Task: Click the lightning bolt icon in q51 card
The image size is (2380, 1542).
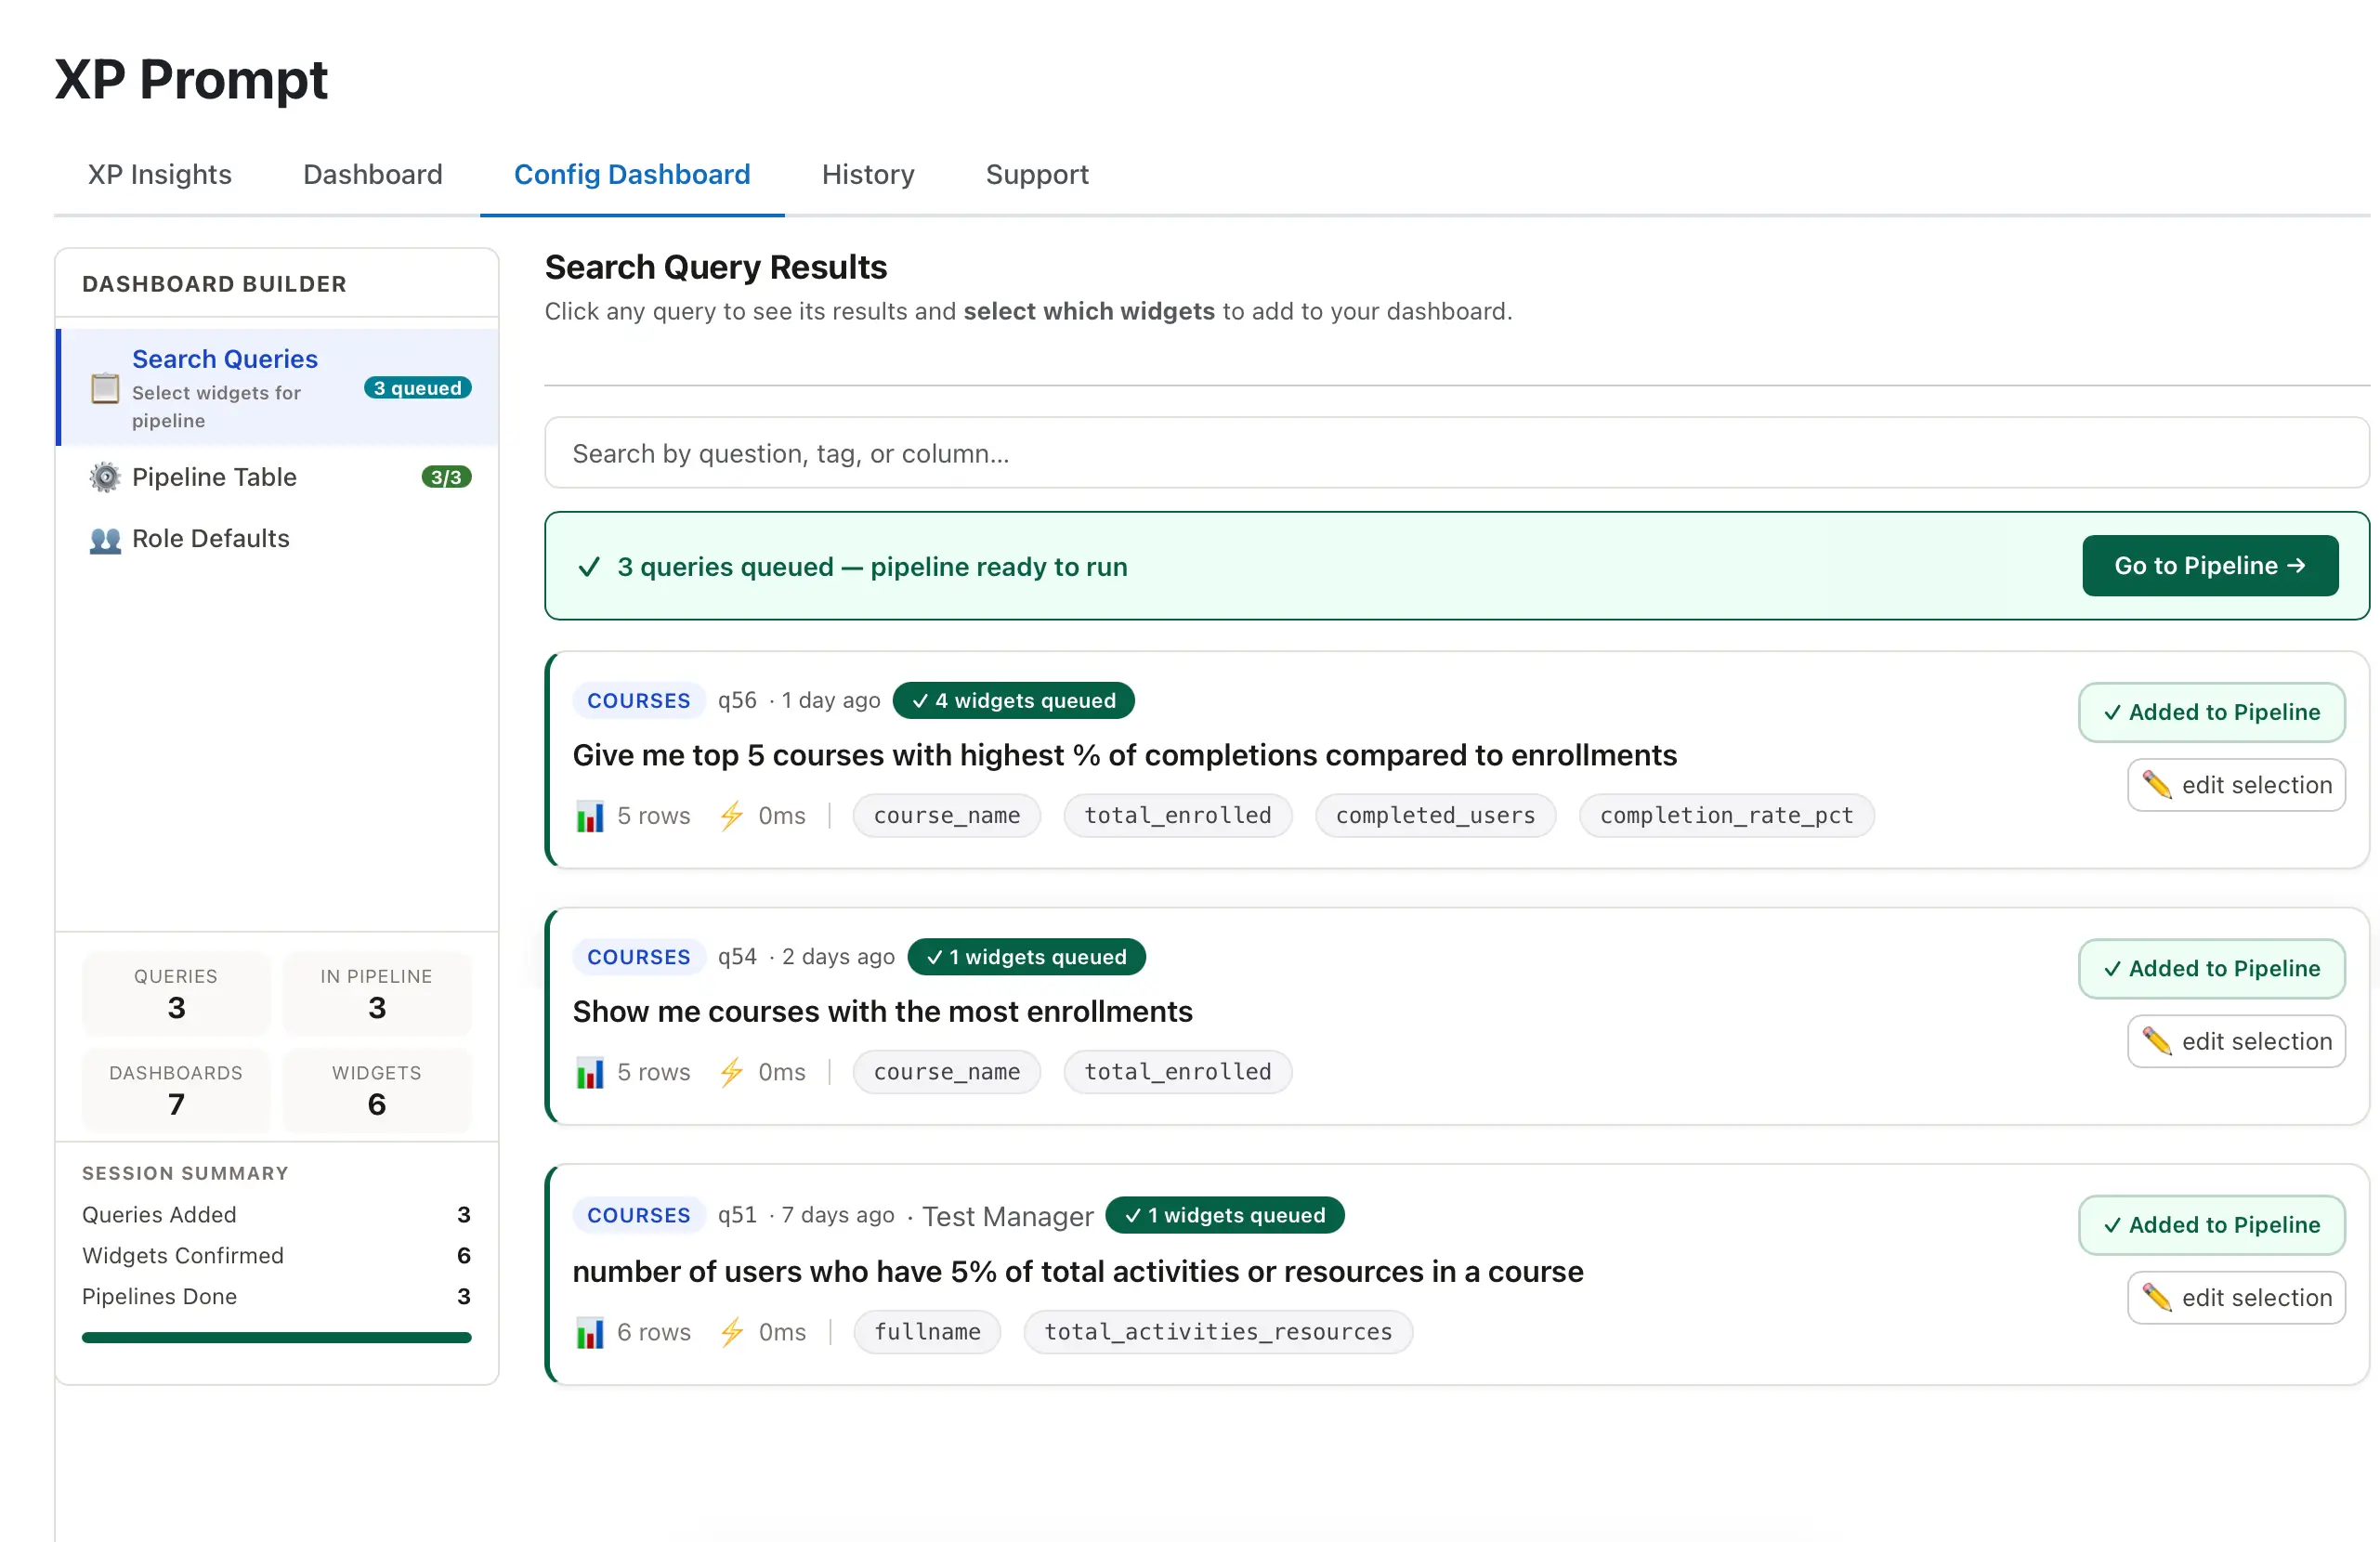Action: pyautogui.click(x=732, y=1333)
